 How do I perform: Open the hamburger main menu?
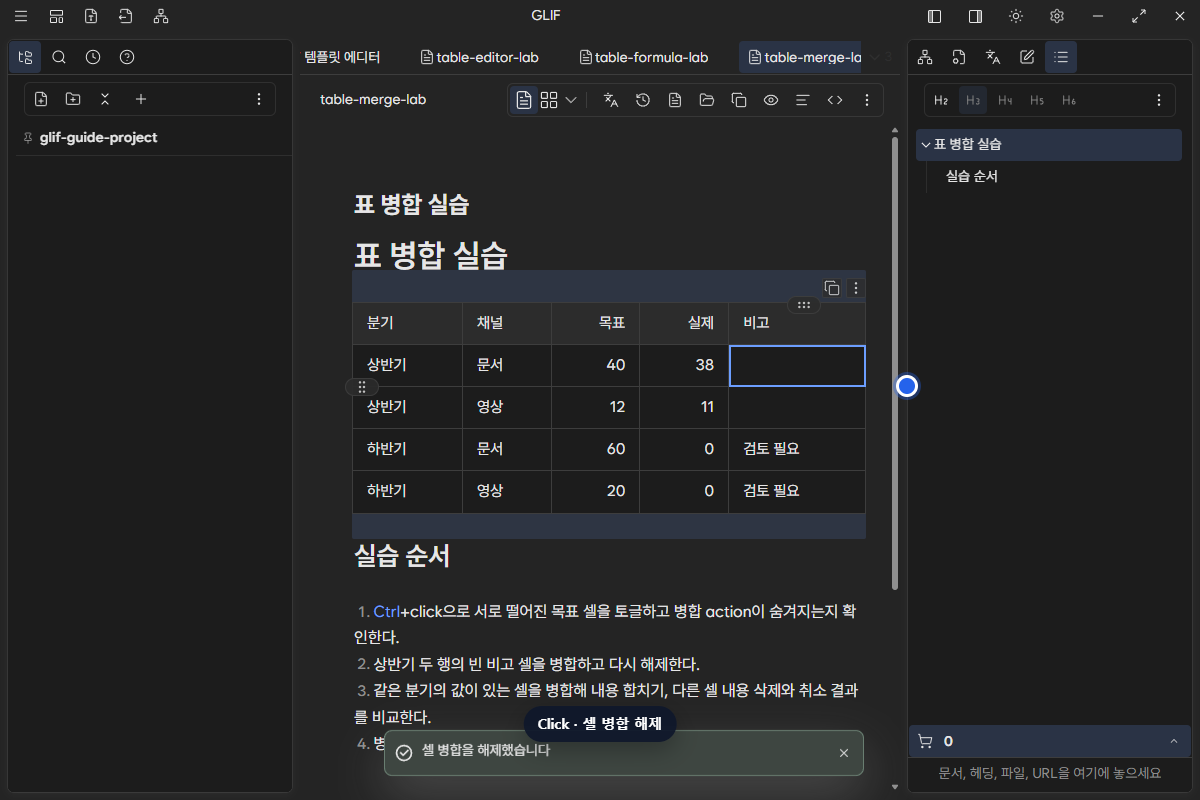21,16
